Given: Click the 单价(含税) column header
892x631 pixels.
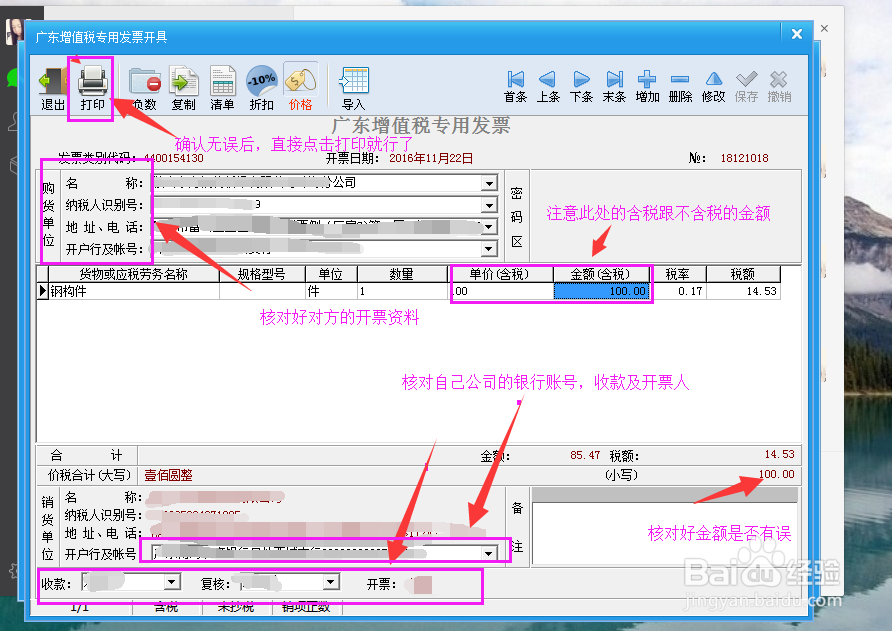Looking at the screenshot, I should [x=499, y=274].
